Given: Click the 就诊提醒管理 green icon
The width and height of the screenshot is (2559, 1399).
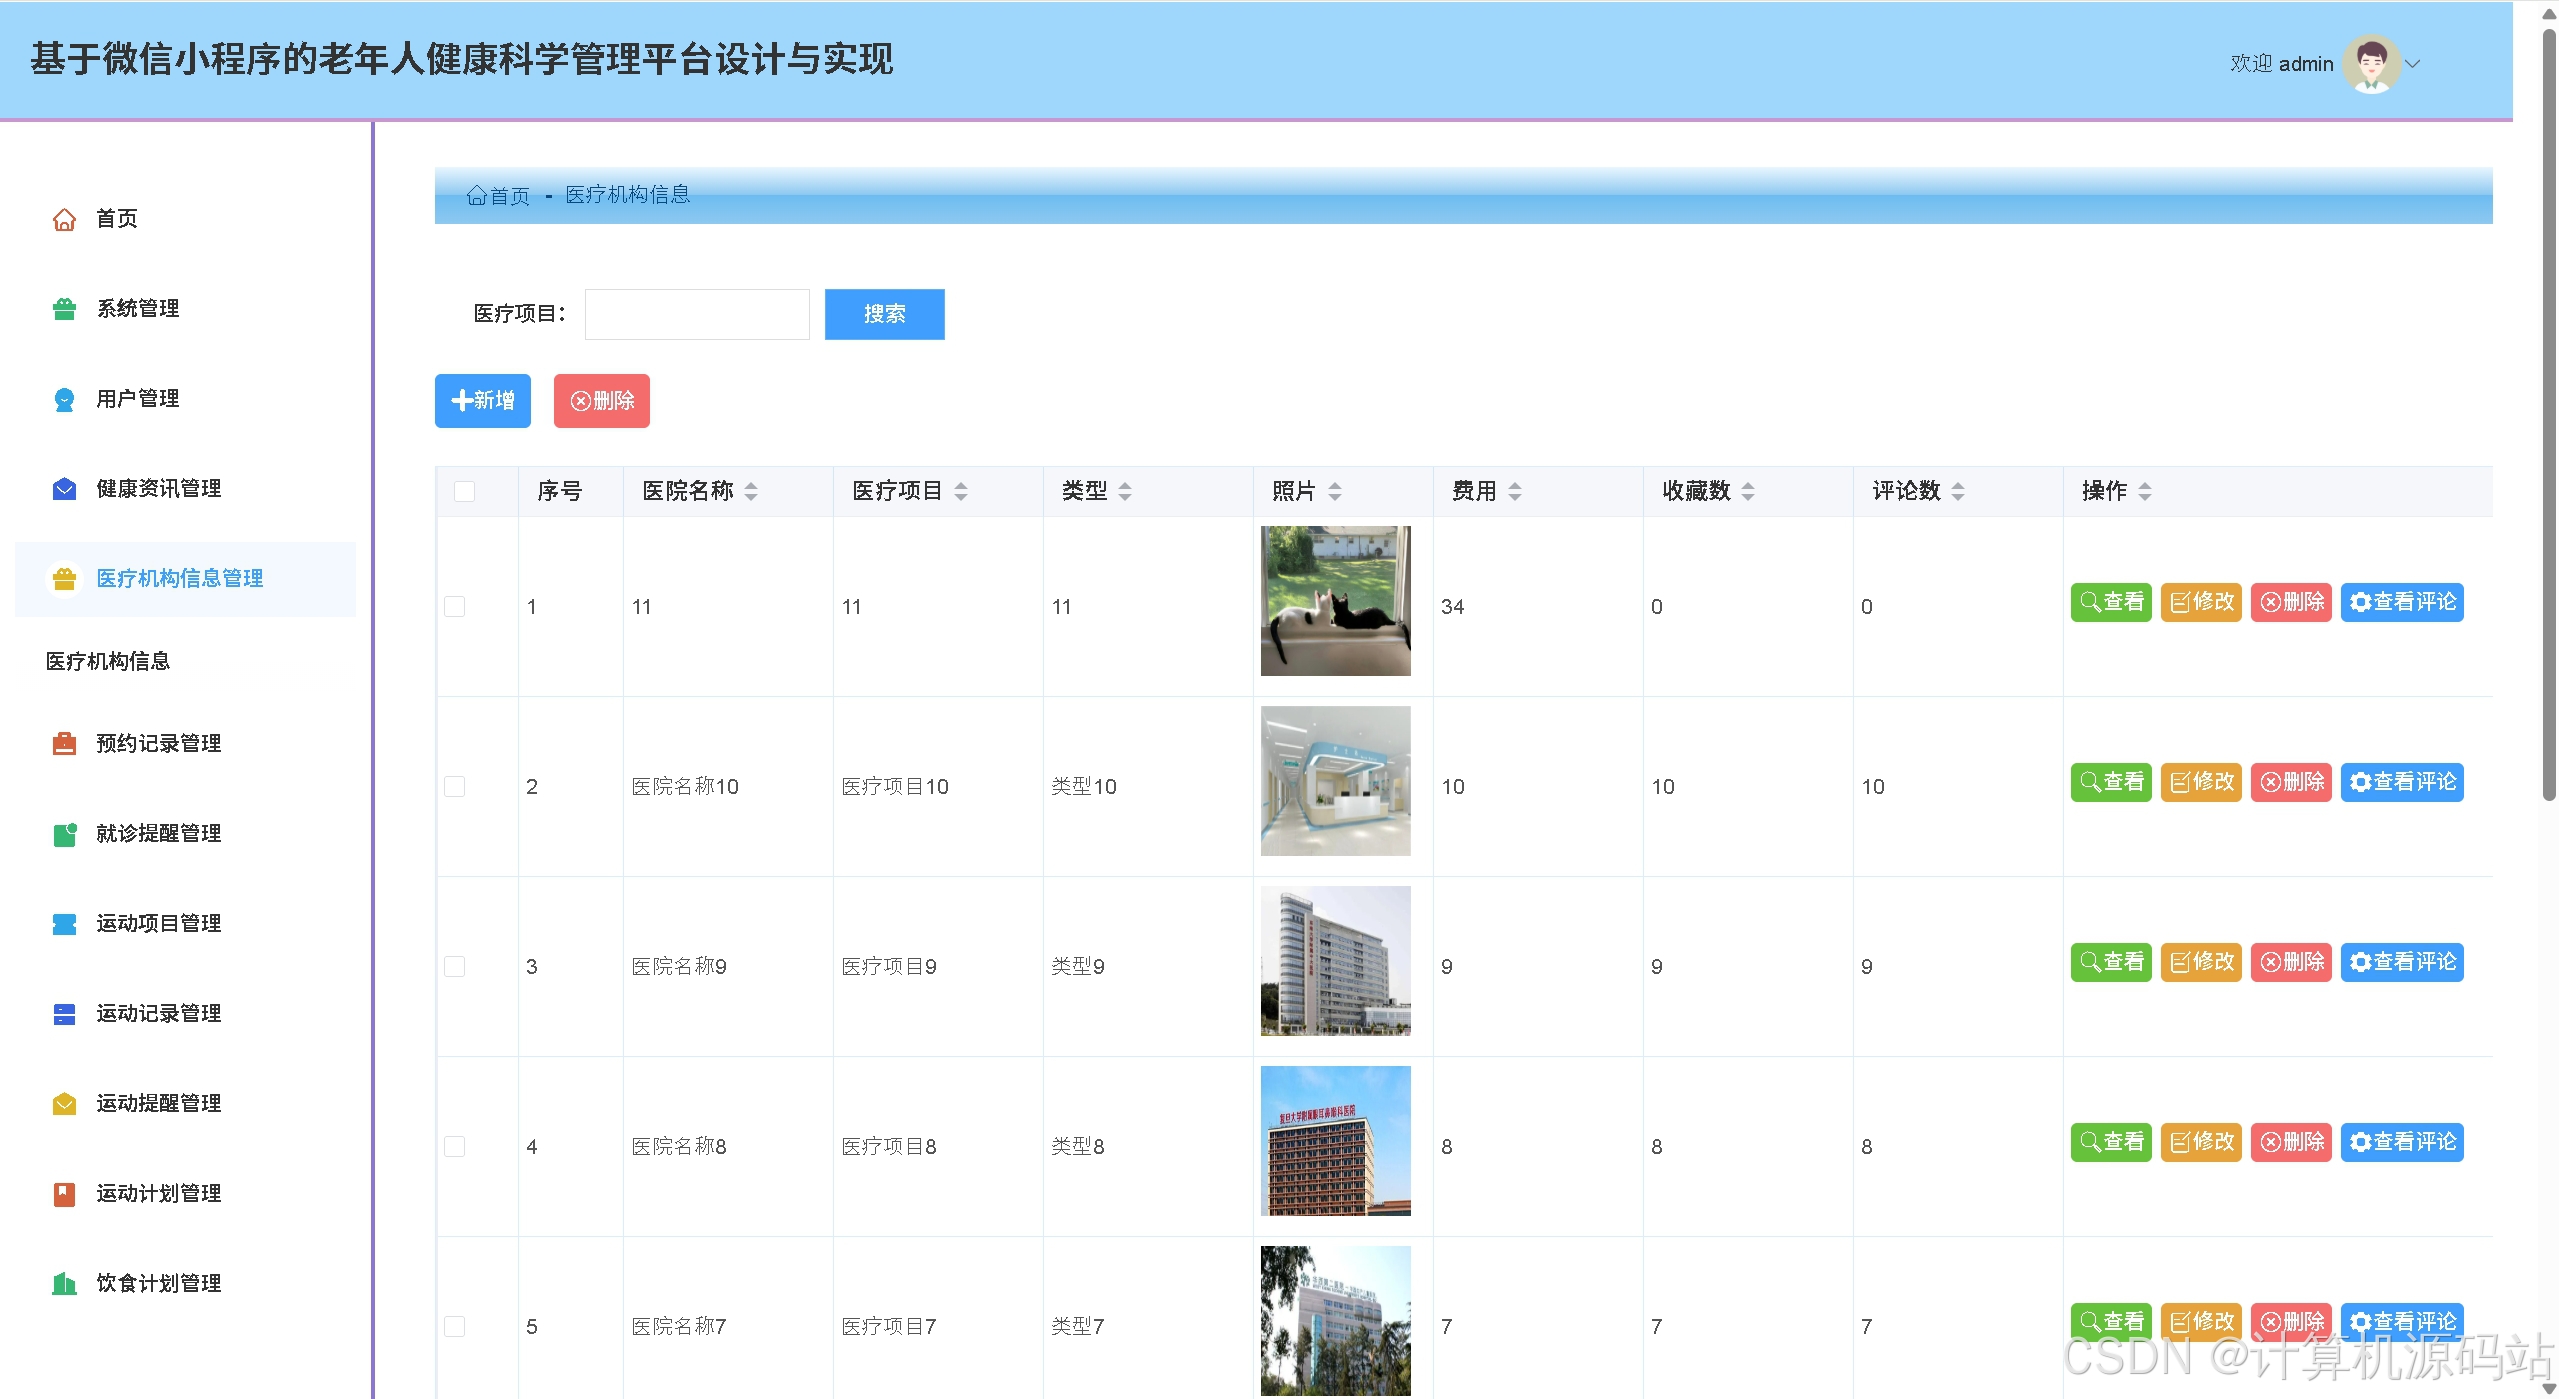Looking at the screenshot, I should coord(64,834).
